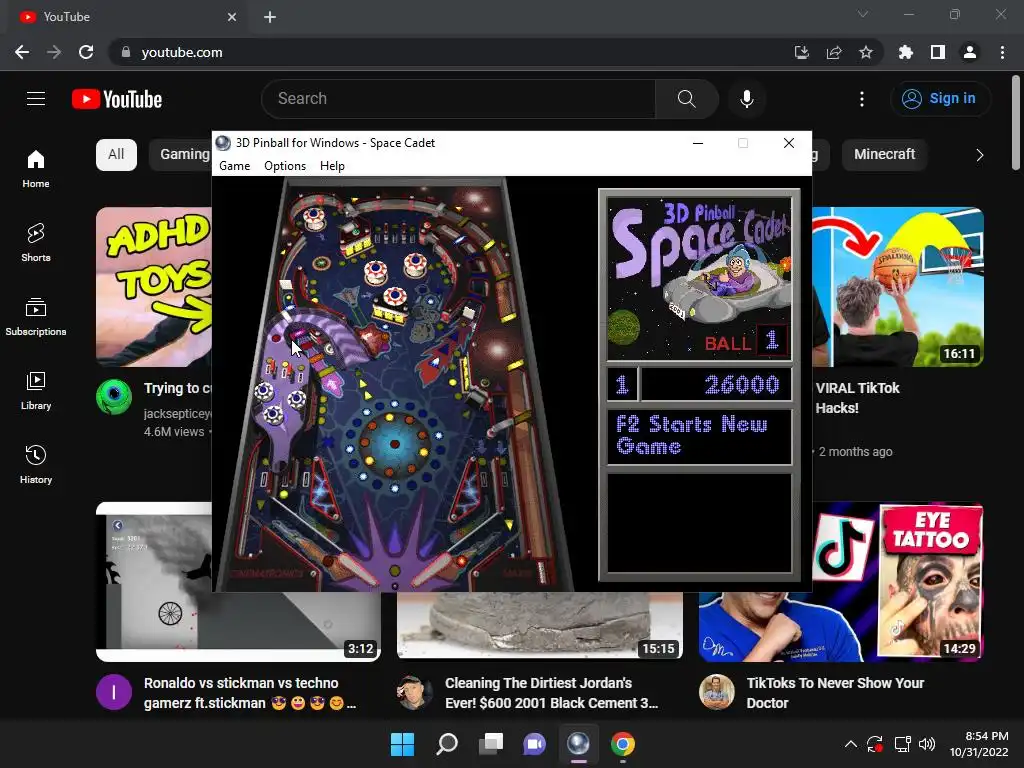The image size is (1024, 768).
Task: Click the YouTube search input field
Action: [x=458, y=99]
